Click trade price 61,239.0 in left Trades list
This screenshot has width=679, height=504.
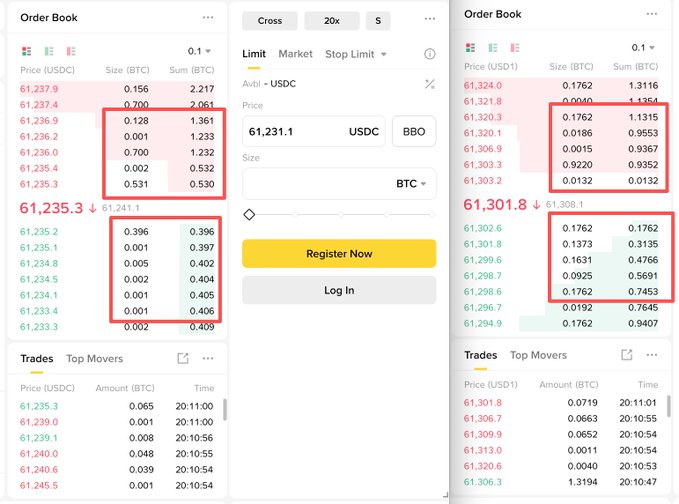click(x=39, y=422)
